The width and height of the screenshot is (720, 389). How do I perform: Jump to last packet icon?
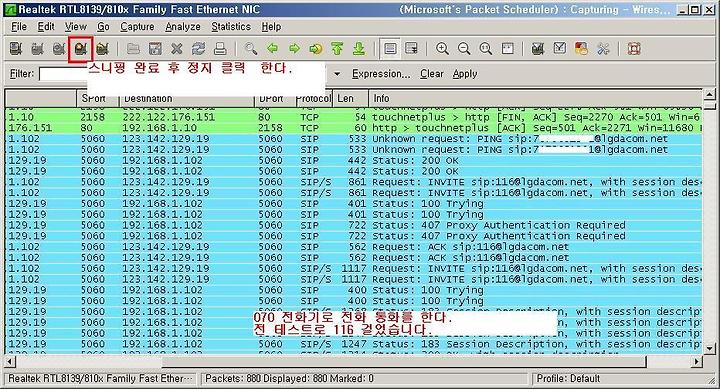(359, 49)
